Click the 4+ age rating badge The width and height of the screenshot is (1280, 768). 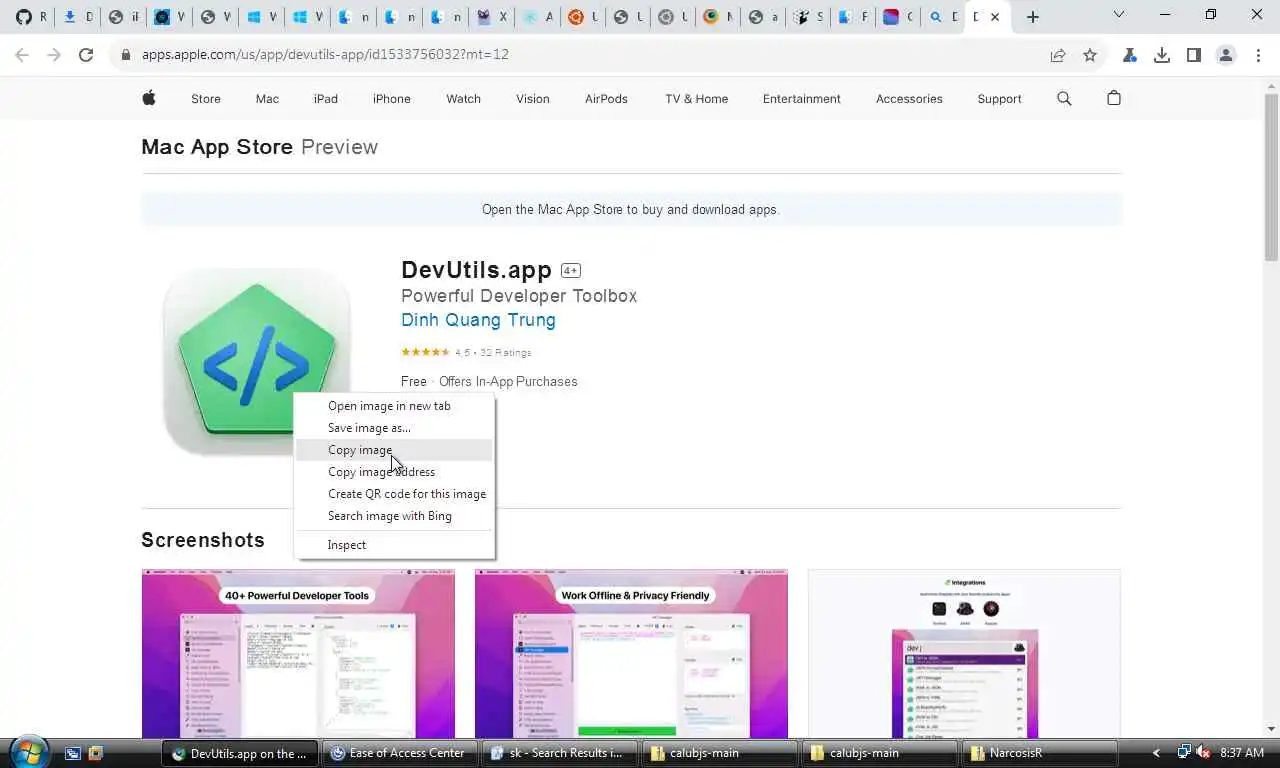coord(571,271)
